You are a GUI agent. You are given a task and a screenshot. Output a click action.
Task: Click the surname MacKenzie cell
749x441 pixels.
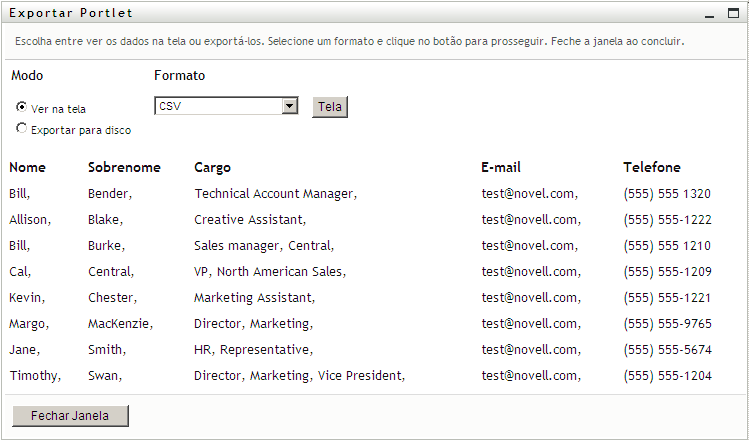[119, 324]
